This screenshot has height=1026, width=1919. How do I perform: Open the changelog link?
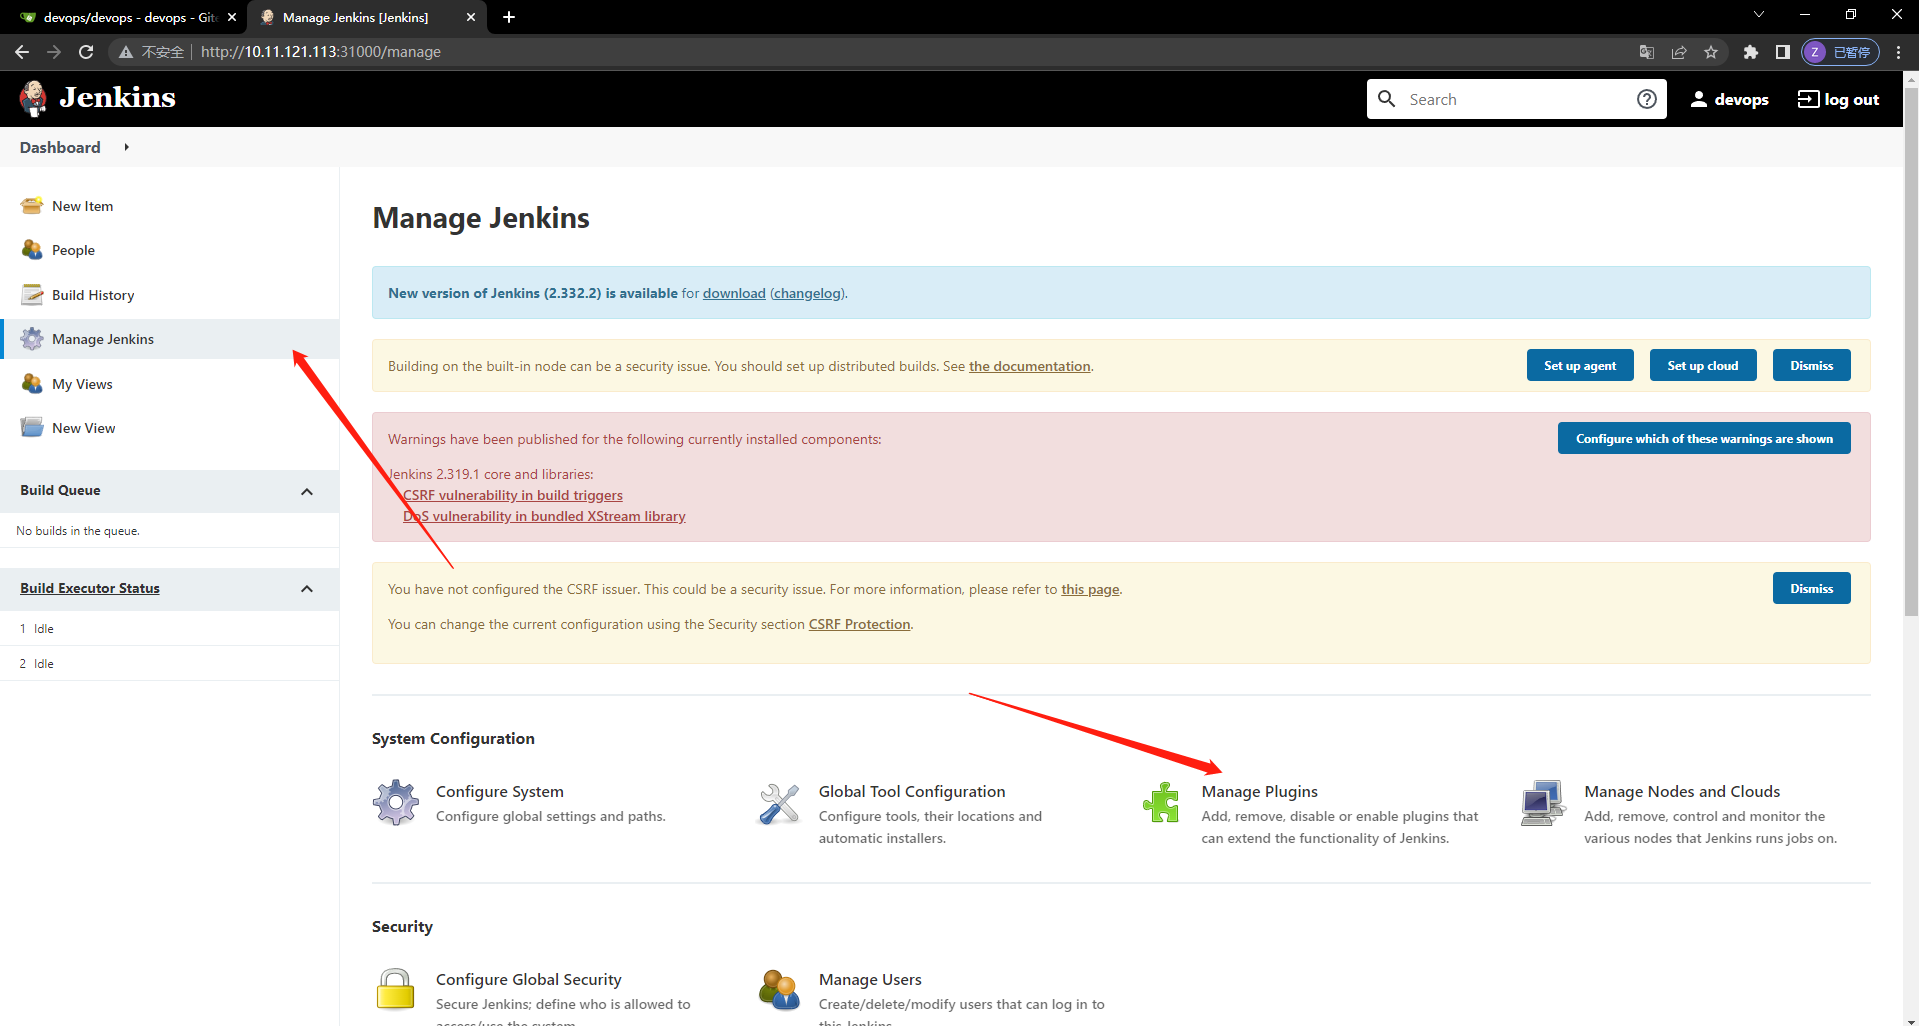click(x=807, y=293)
